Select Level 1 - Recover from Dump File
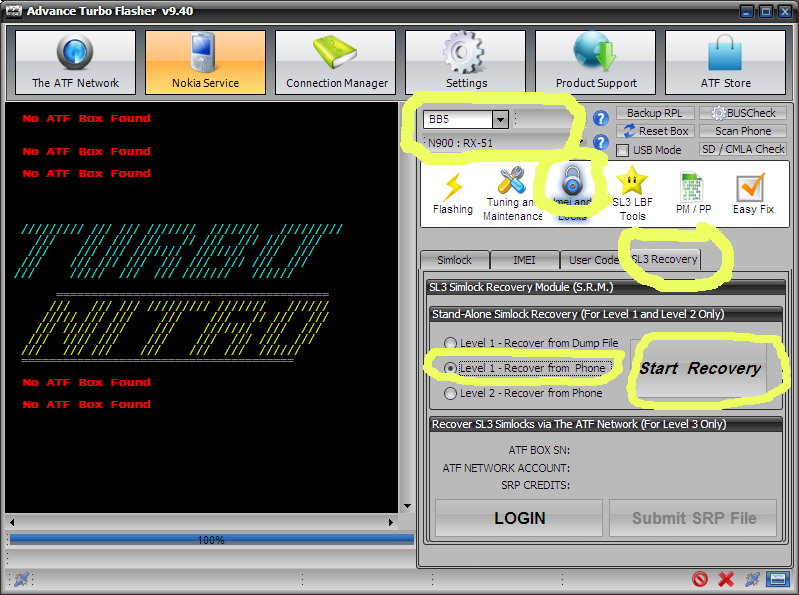 tap(450, 343)
